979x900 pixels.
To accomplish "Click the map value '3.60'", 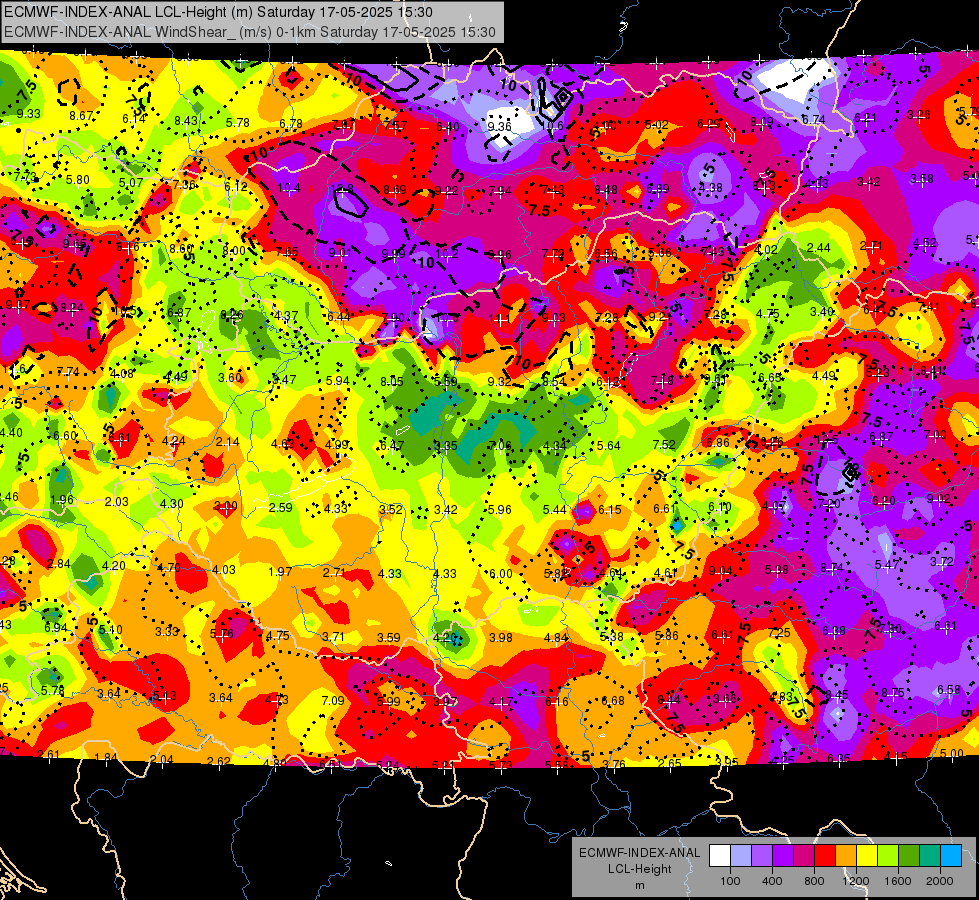I will point(230,378).
